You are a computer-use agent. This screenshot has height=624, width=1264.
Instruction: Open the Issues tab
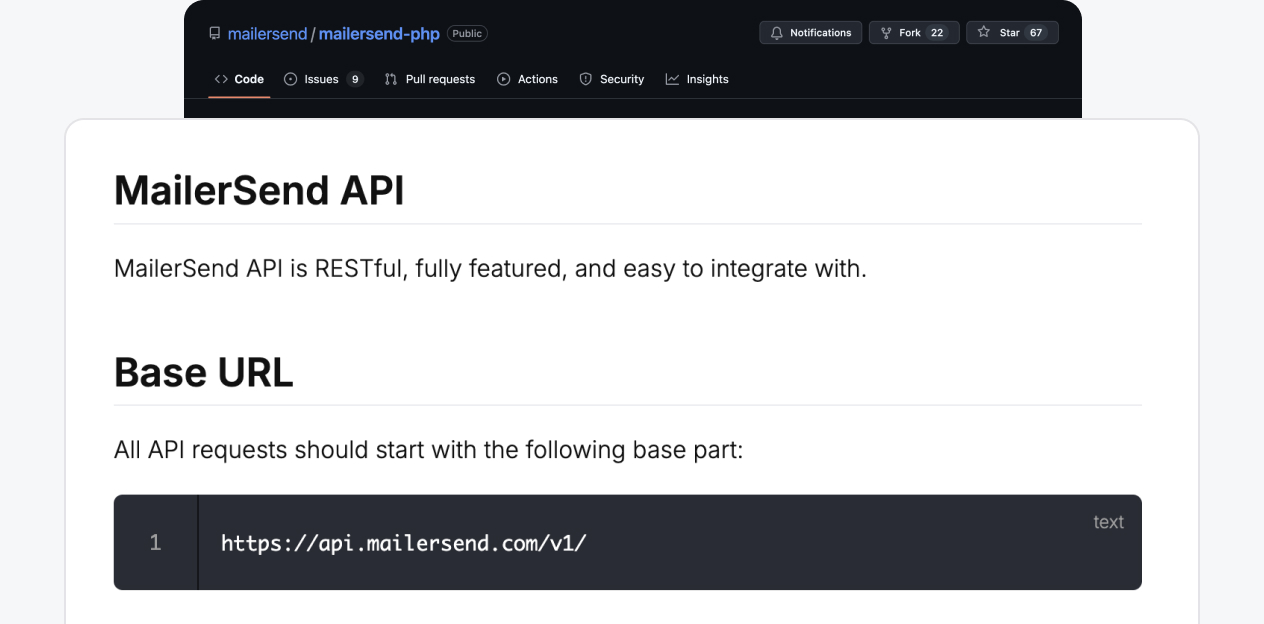(321, 79)
